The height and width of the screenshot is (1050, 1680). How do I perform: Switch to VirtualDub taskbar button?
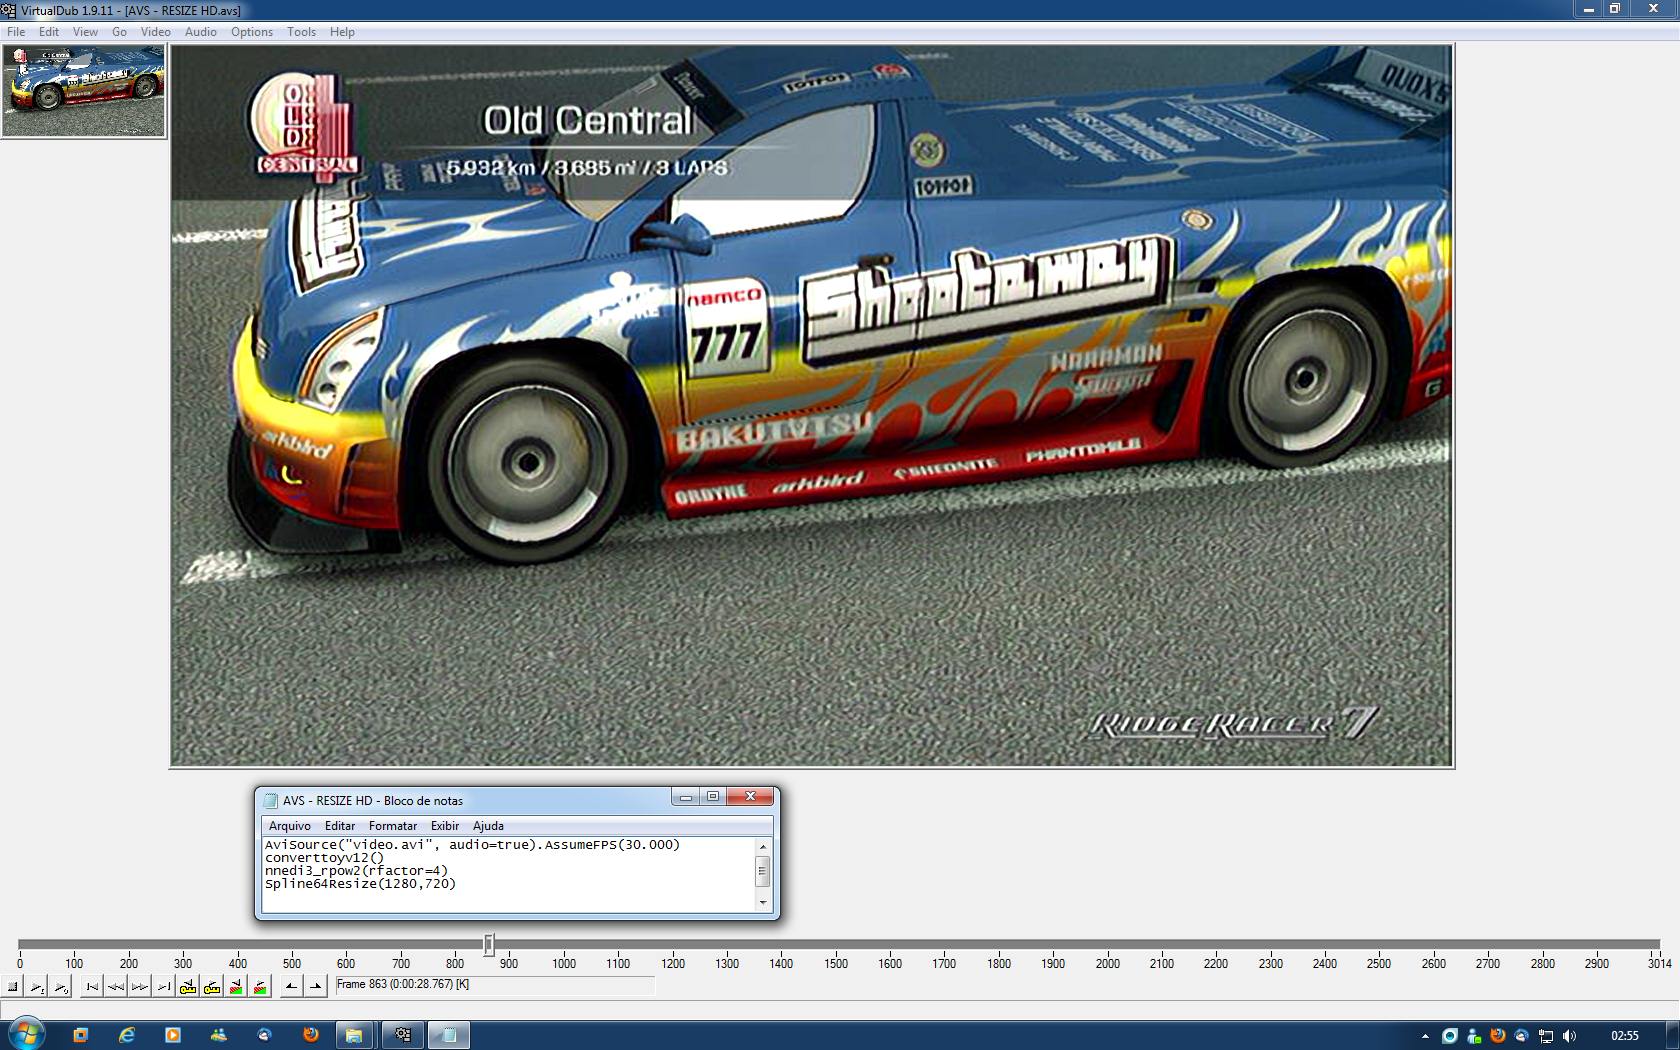click(x=403, y=1035)
